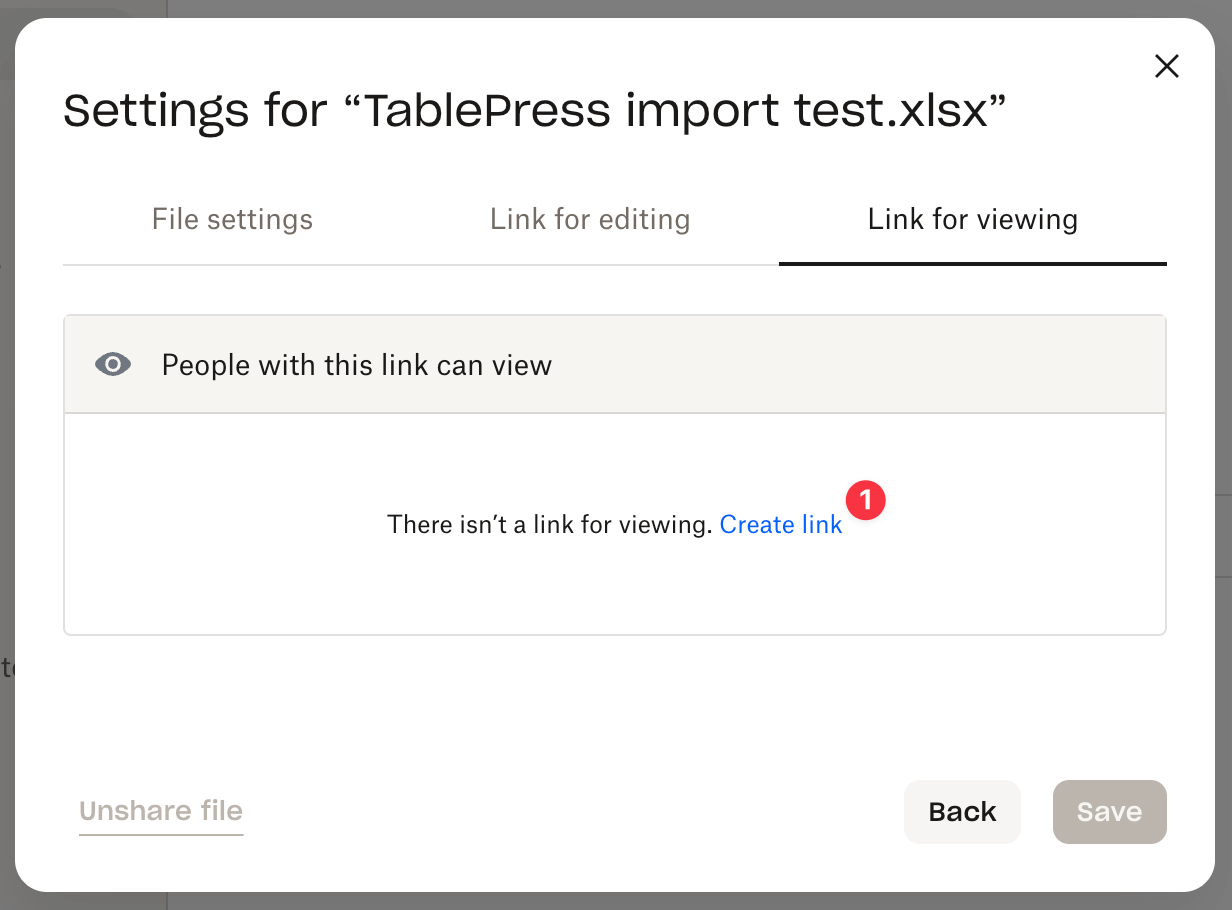
Task: Create a viewing link using the blue text
Action: point(781,524)
